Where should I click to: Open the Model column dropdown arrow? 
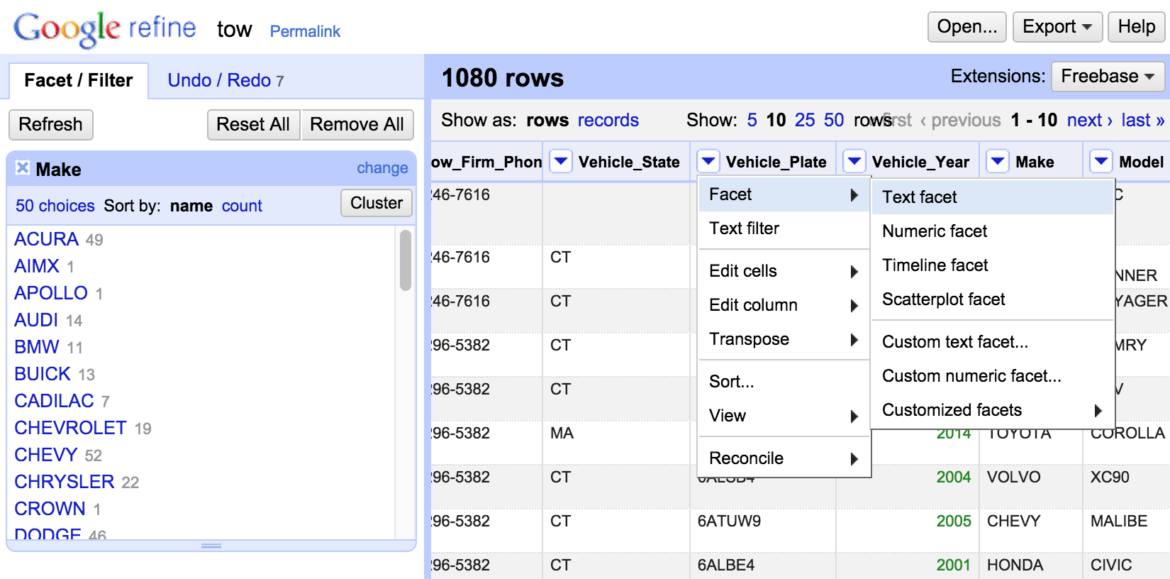1101,161
